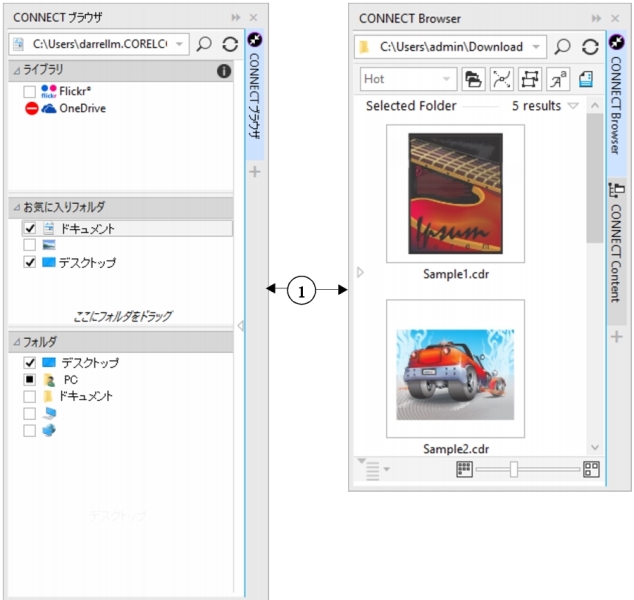Click the info icon in ライブラリ header
Viewport: 634px width, 600px height.
pyautogui.click(x=224, y=71)
